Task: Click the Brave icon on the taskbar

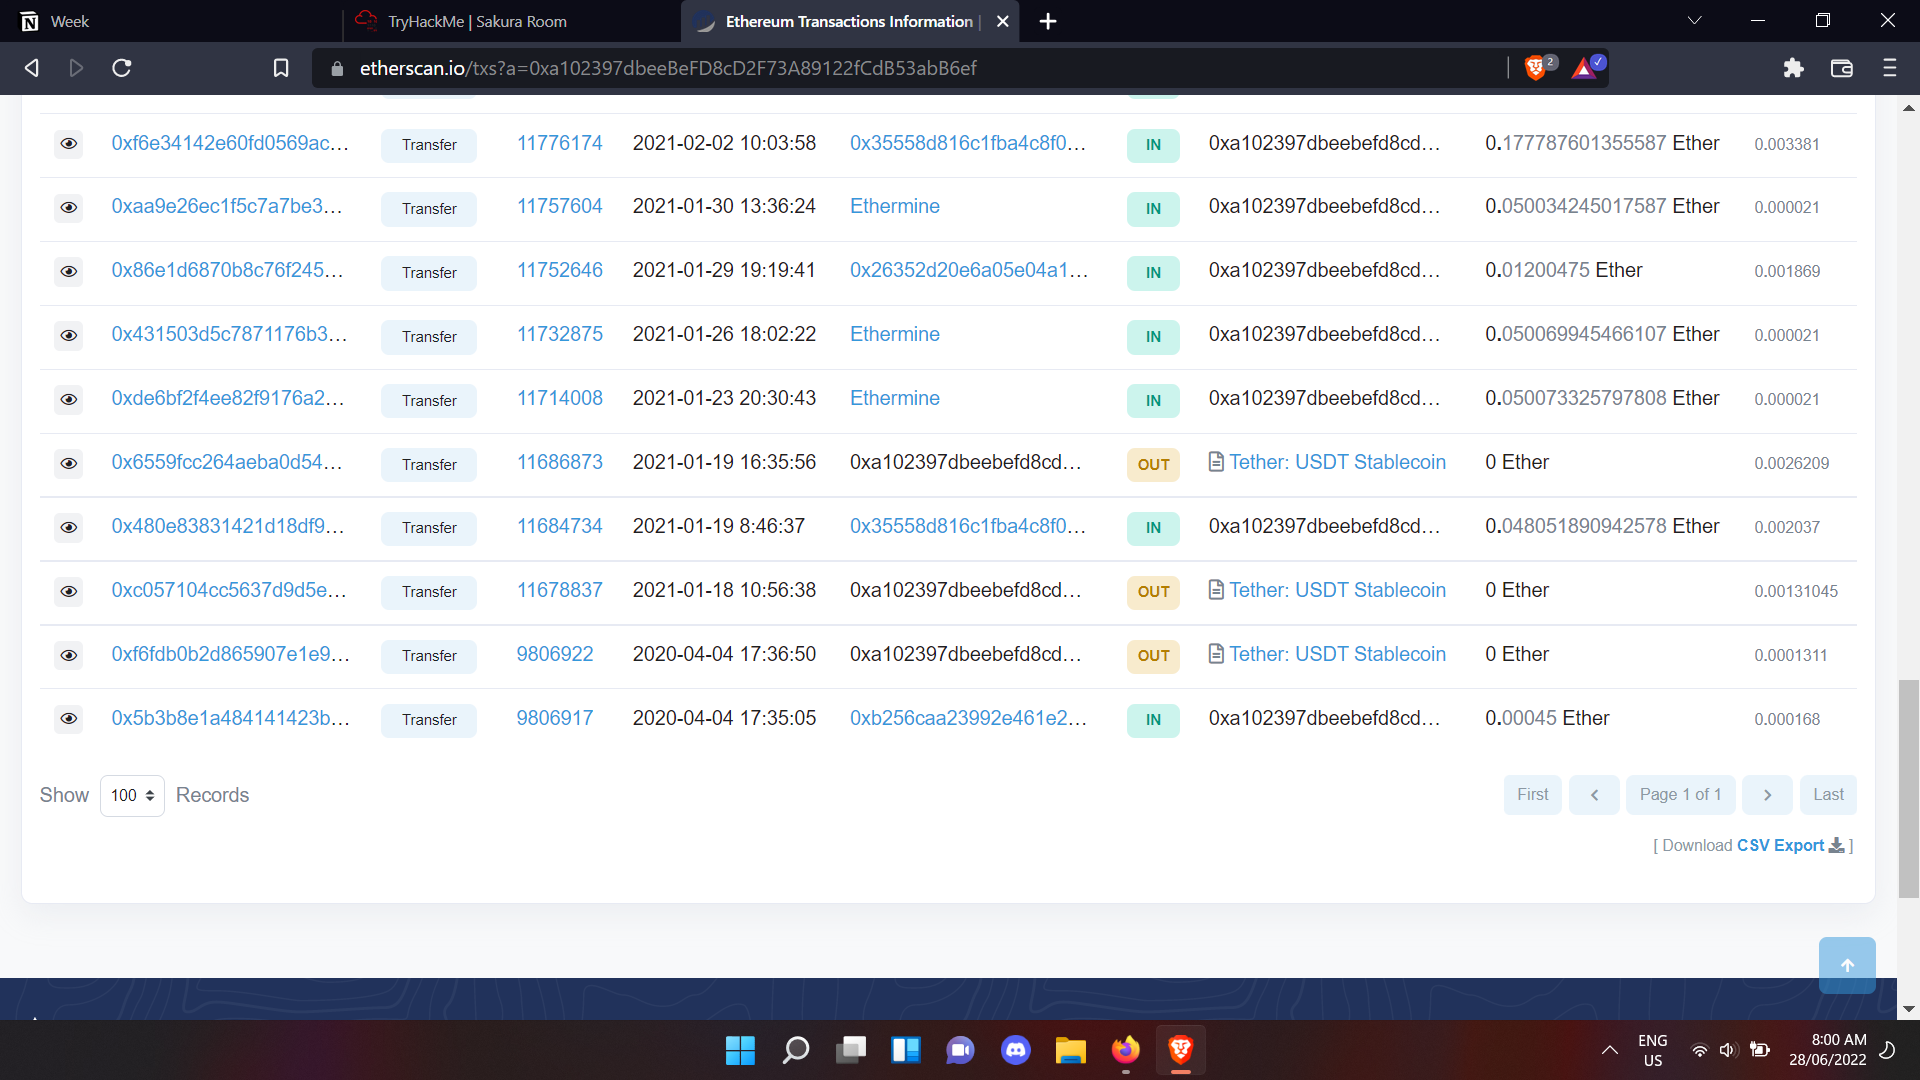Action: (x=1180, y=1050)
